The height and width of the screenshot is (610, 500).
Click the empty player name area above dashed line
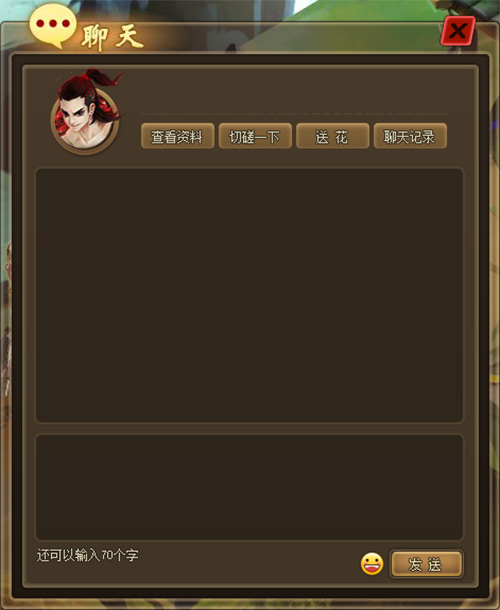pyautogui.click(x=293, y=97)
